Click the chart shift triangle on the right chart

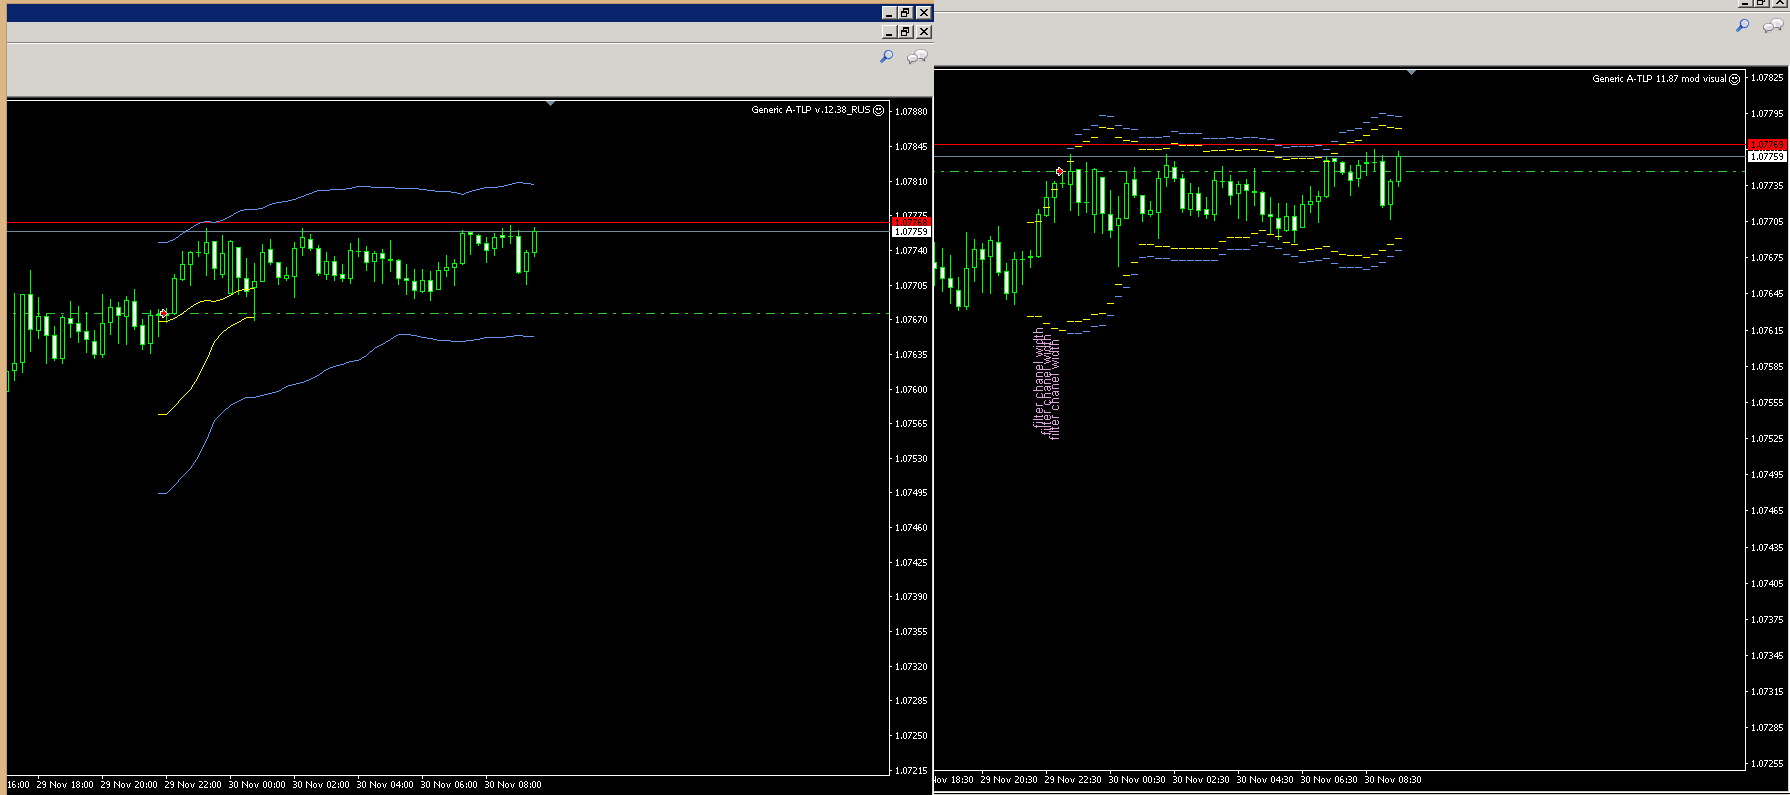click(x=1411, y=72)
